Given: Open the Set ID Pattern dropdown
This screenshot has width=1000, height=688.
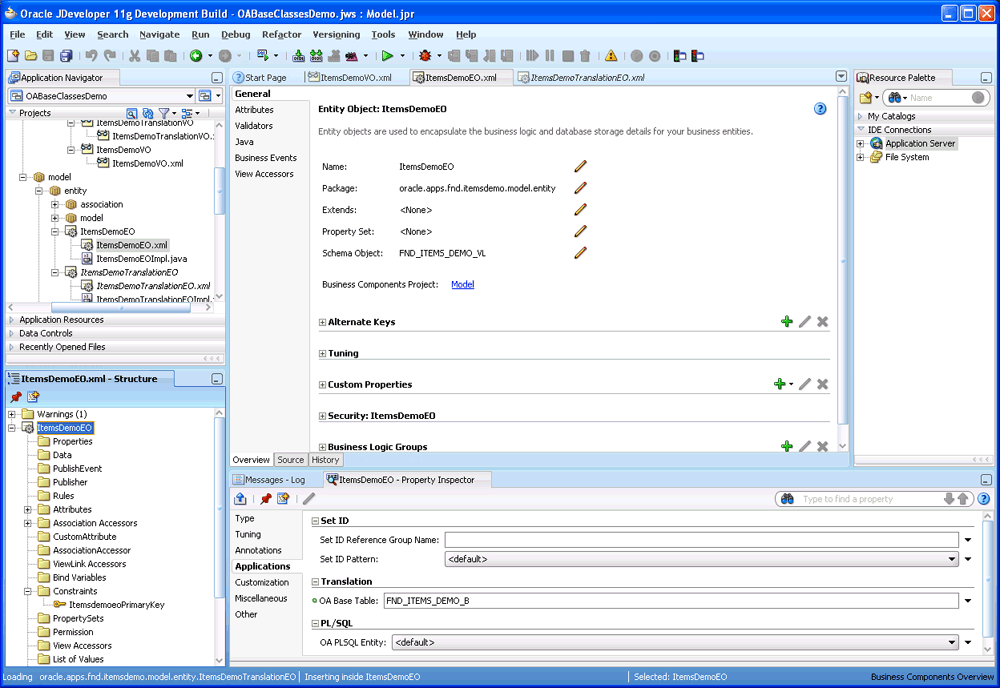Looking at the screenshot, I should (952, 559).
